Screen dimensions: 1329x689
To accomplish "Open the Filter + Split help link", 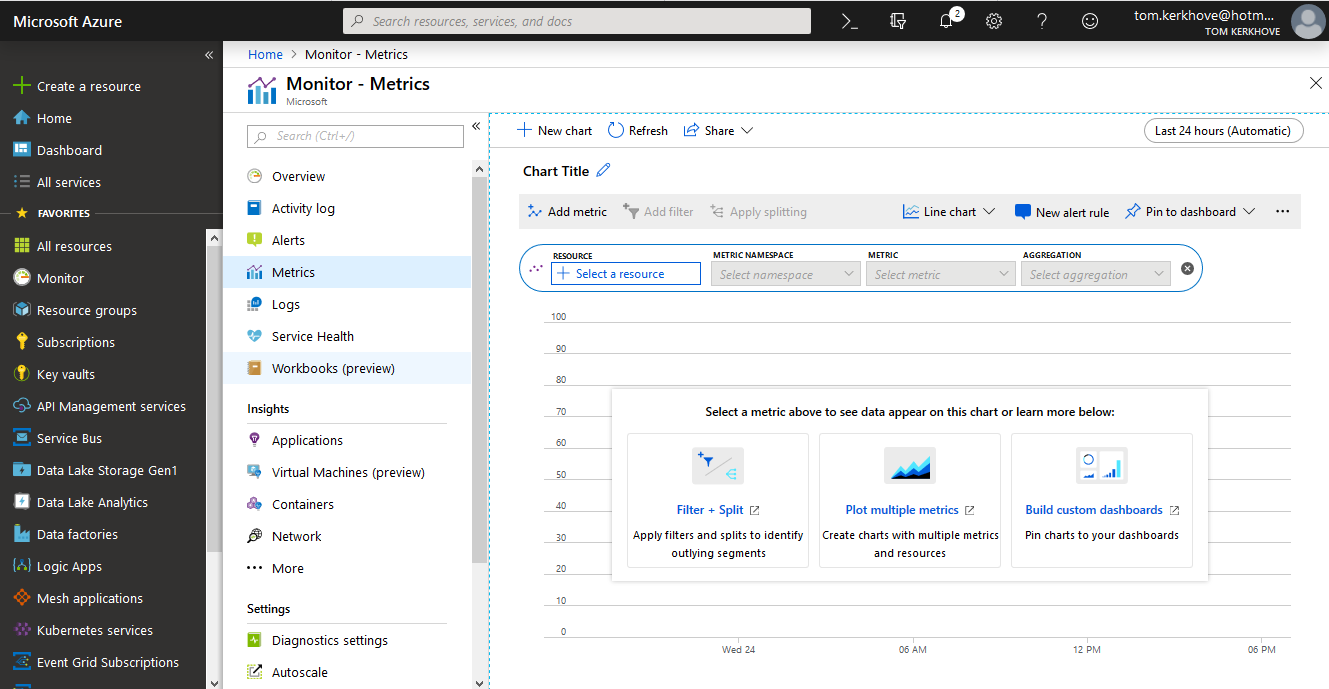I will 718,510.
